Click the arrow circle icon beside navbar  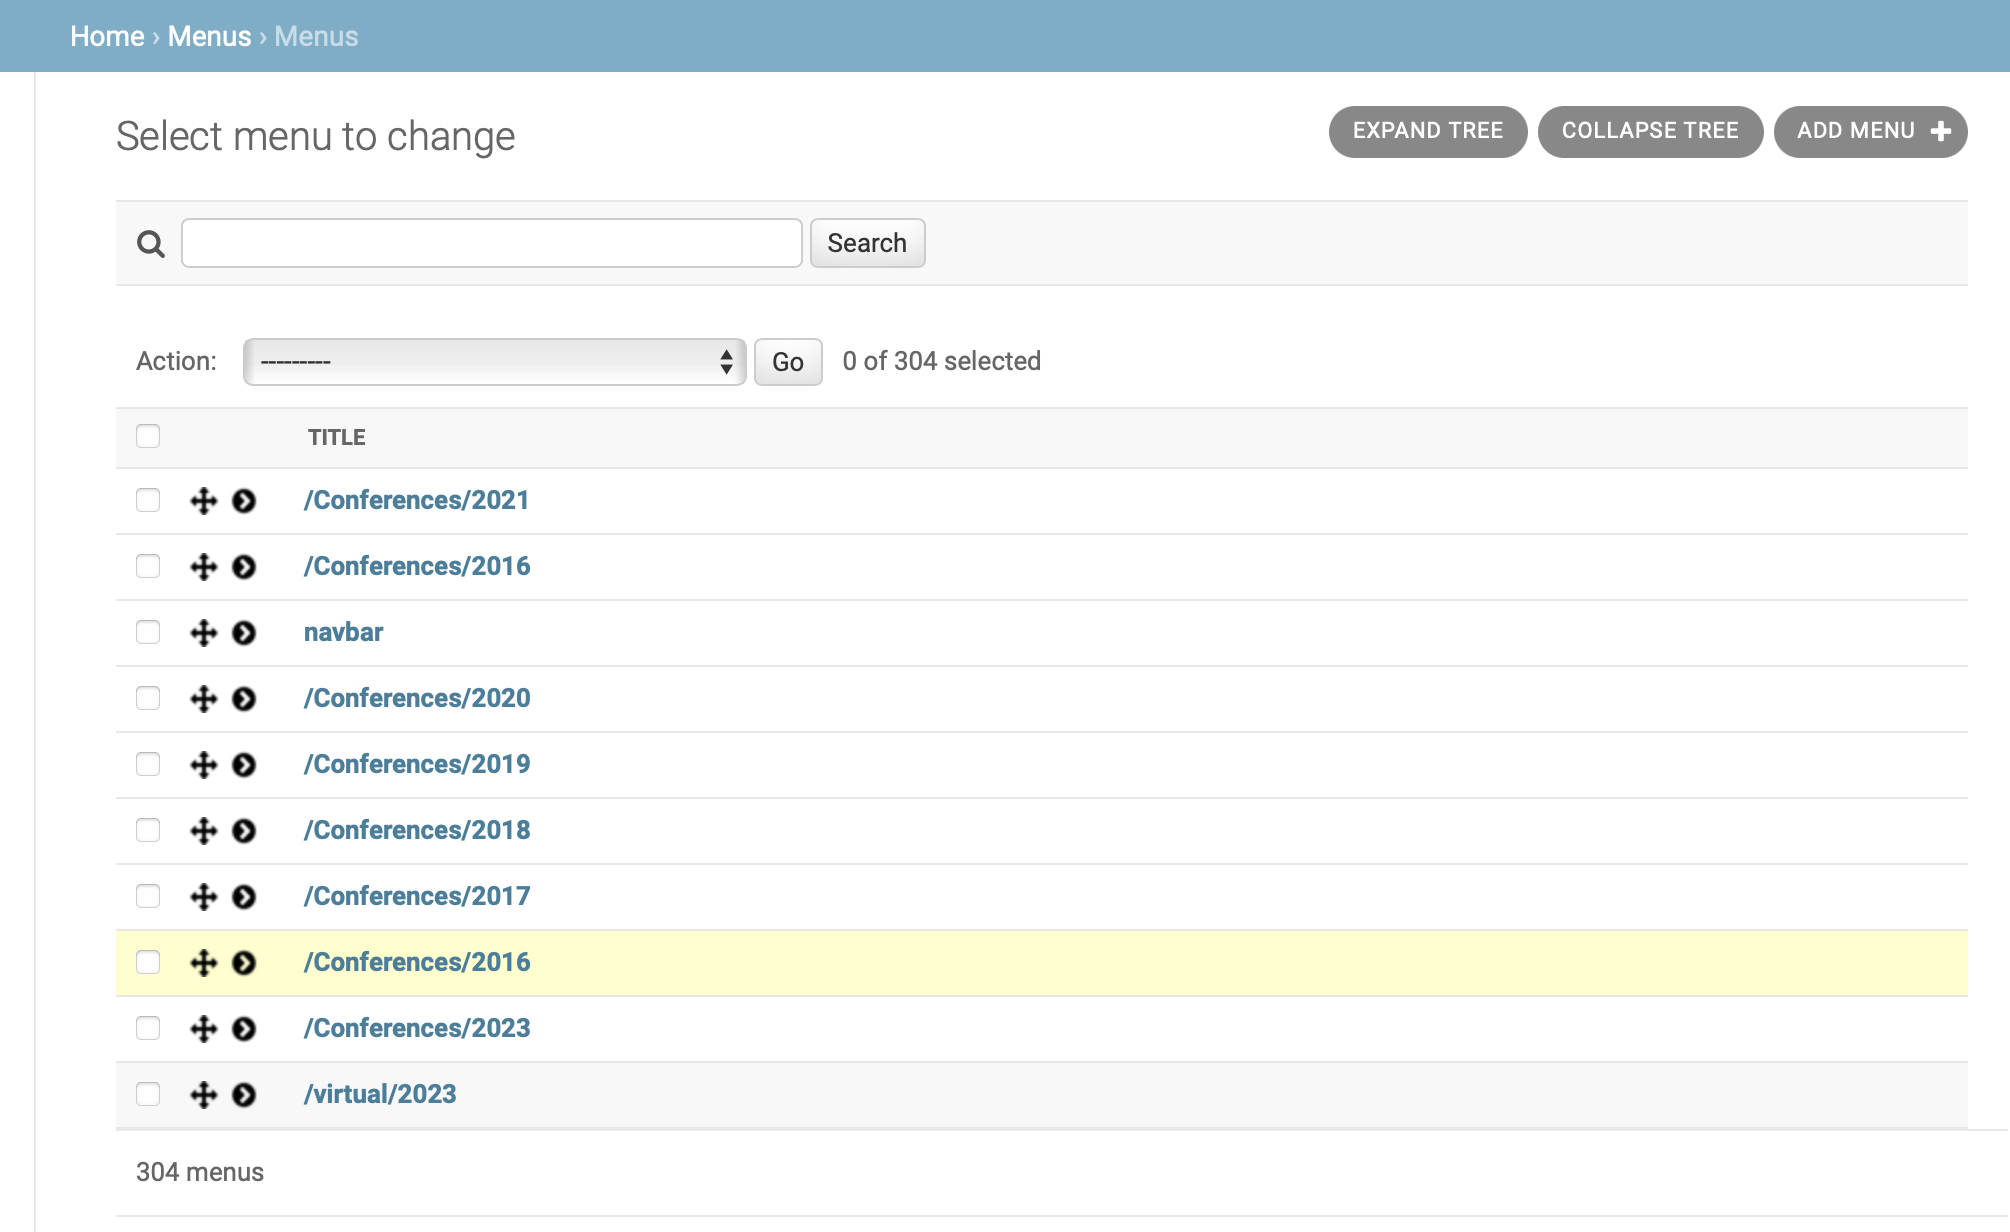(x=243, y=631)
